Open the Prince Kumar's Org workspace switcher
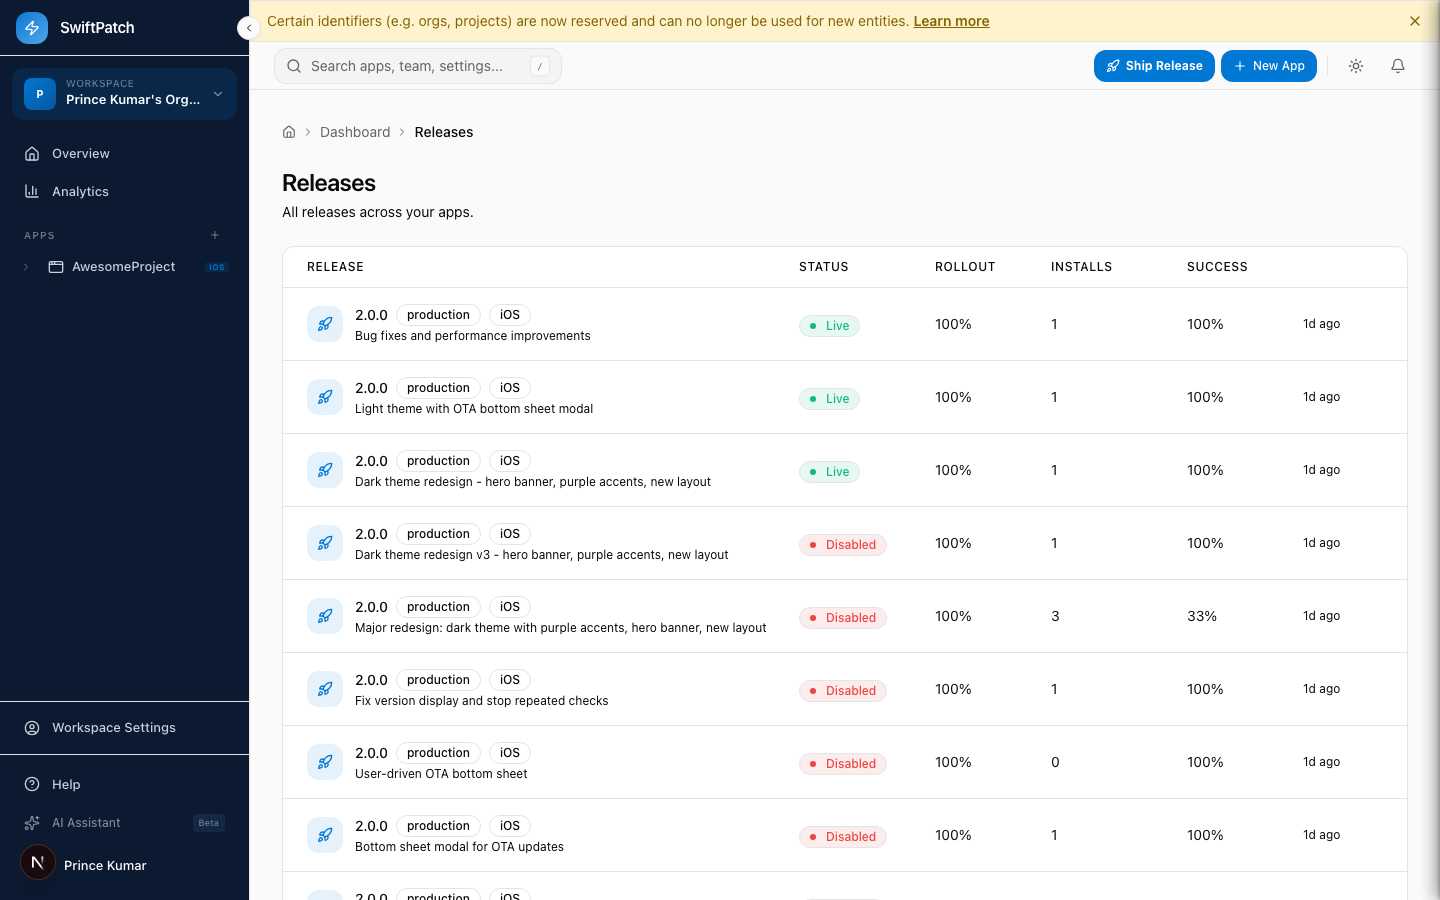This screenshot has height=900, width=1440. pos(123,93)
